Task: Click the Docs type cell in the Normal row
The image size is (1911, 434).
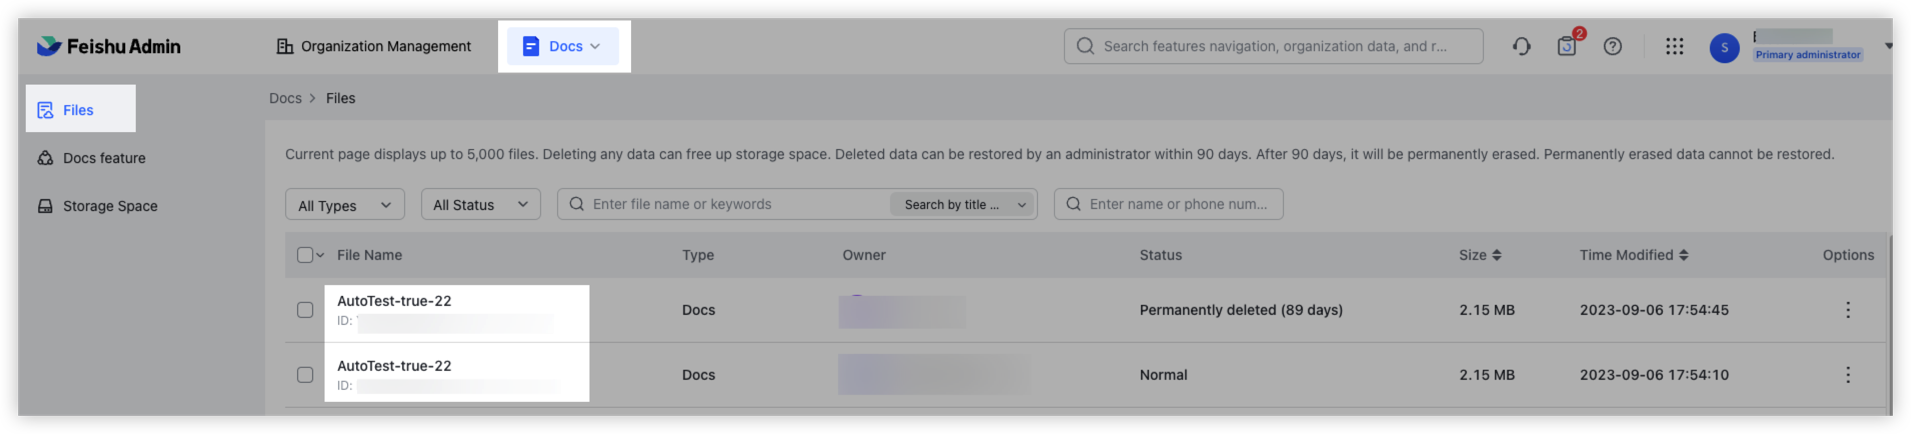Action: coord(698,375)
